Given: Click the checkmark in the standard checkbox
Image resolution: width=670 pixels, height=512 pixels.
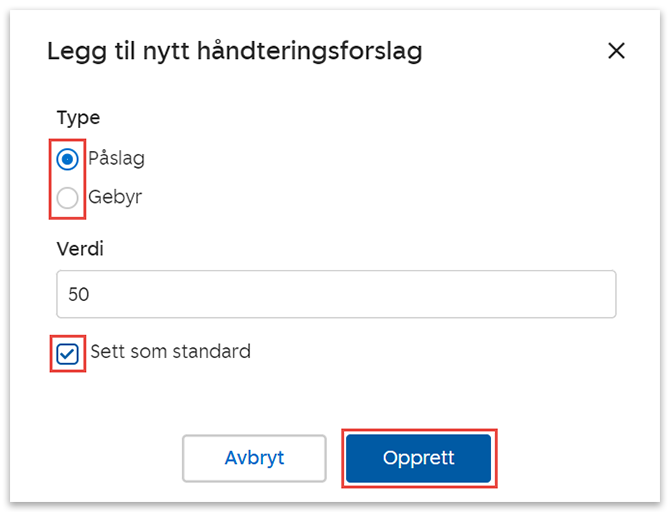Looking at the screenshot, I should 68,353.
